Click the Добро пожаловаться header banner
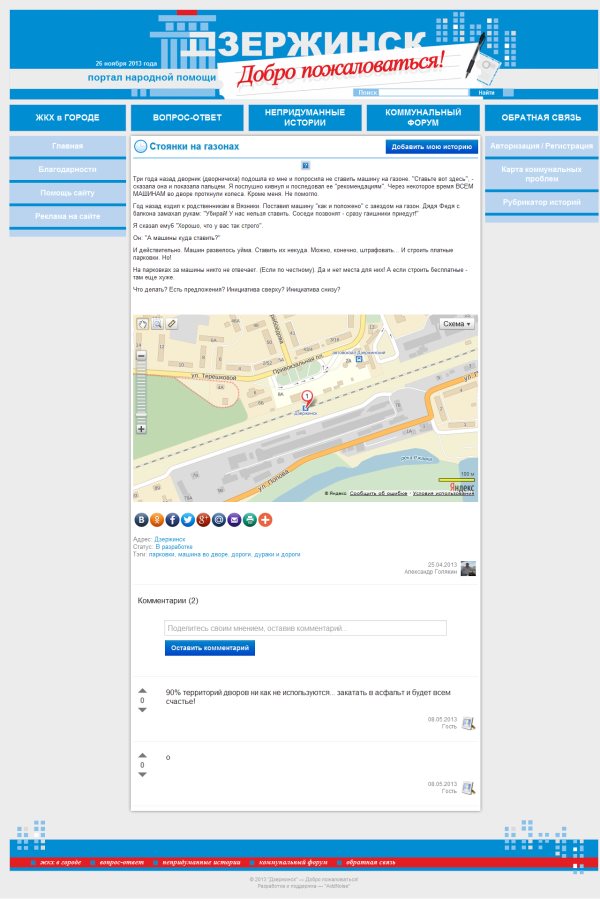The height and width of the screenshot is (899, 600). pos(341,68)
